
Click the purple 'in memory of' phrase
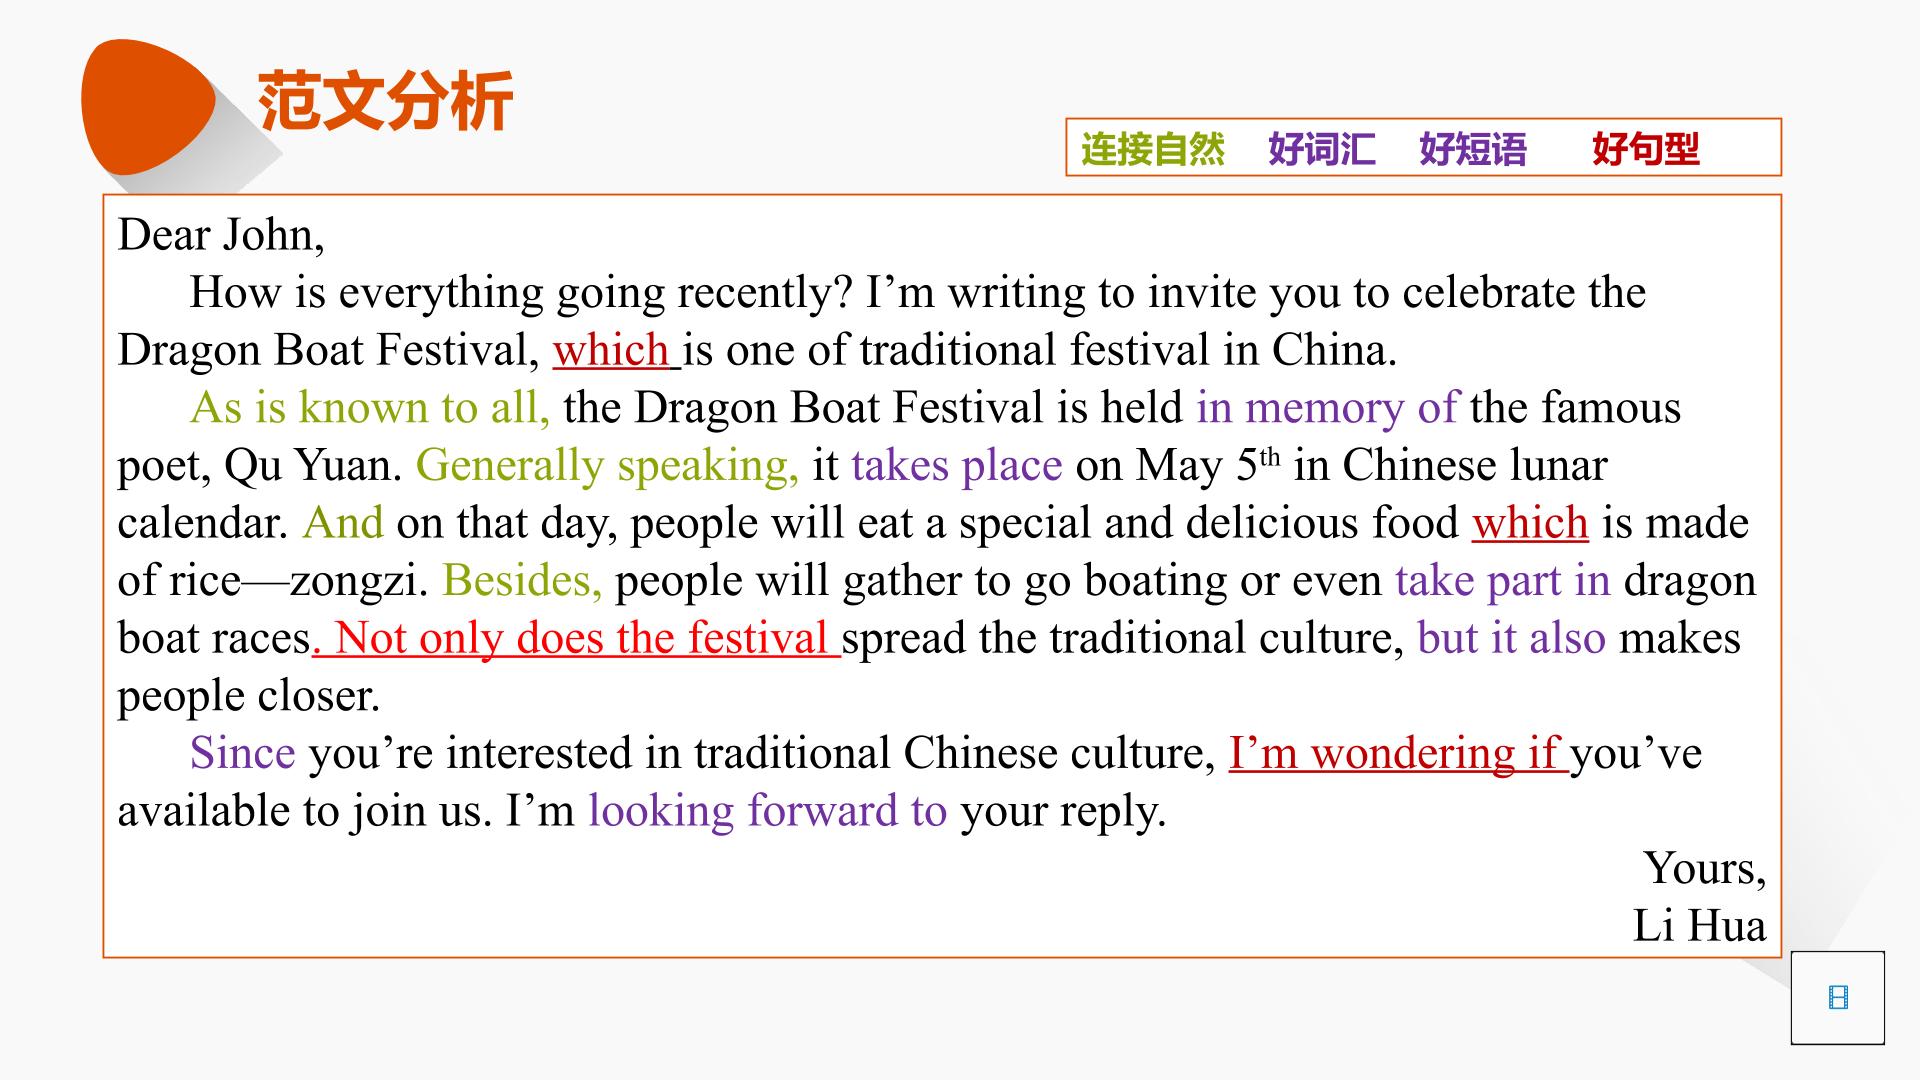(1327, 408)
